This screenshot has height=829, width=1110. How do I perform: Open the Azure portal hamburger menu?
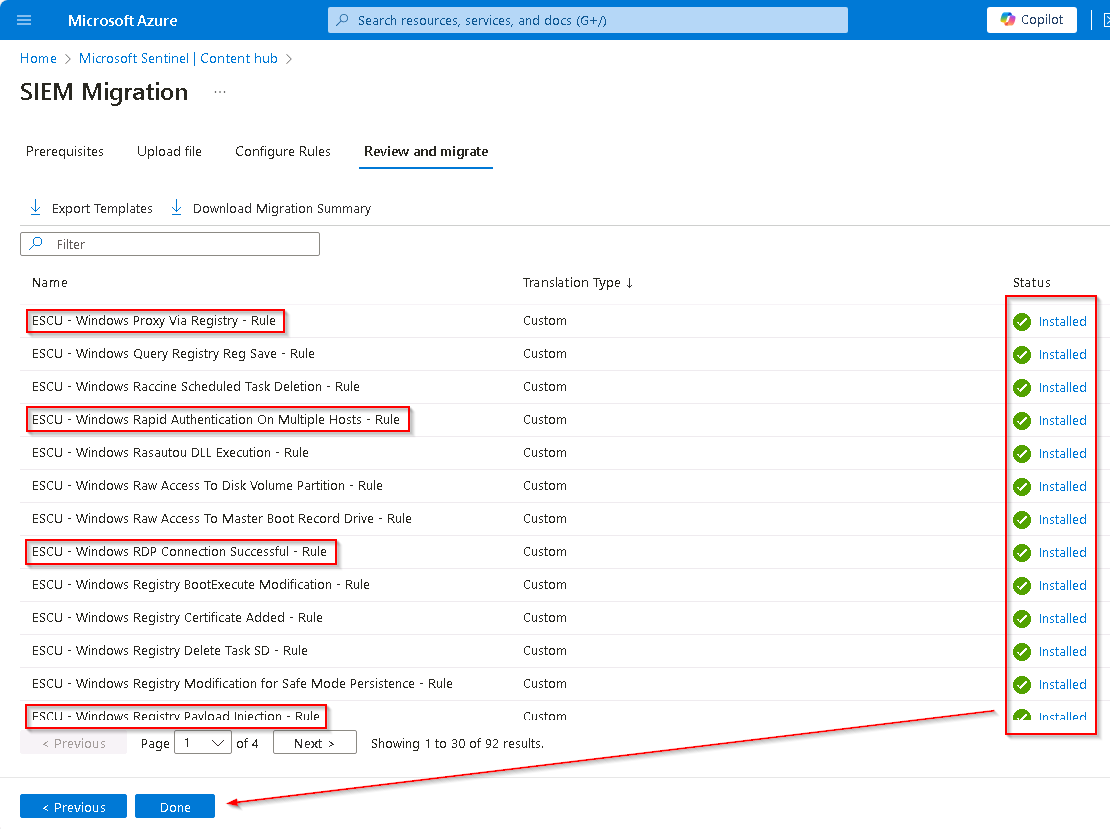[x=24, y=21]
